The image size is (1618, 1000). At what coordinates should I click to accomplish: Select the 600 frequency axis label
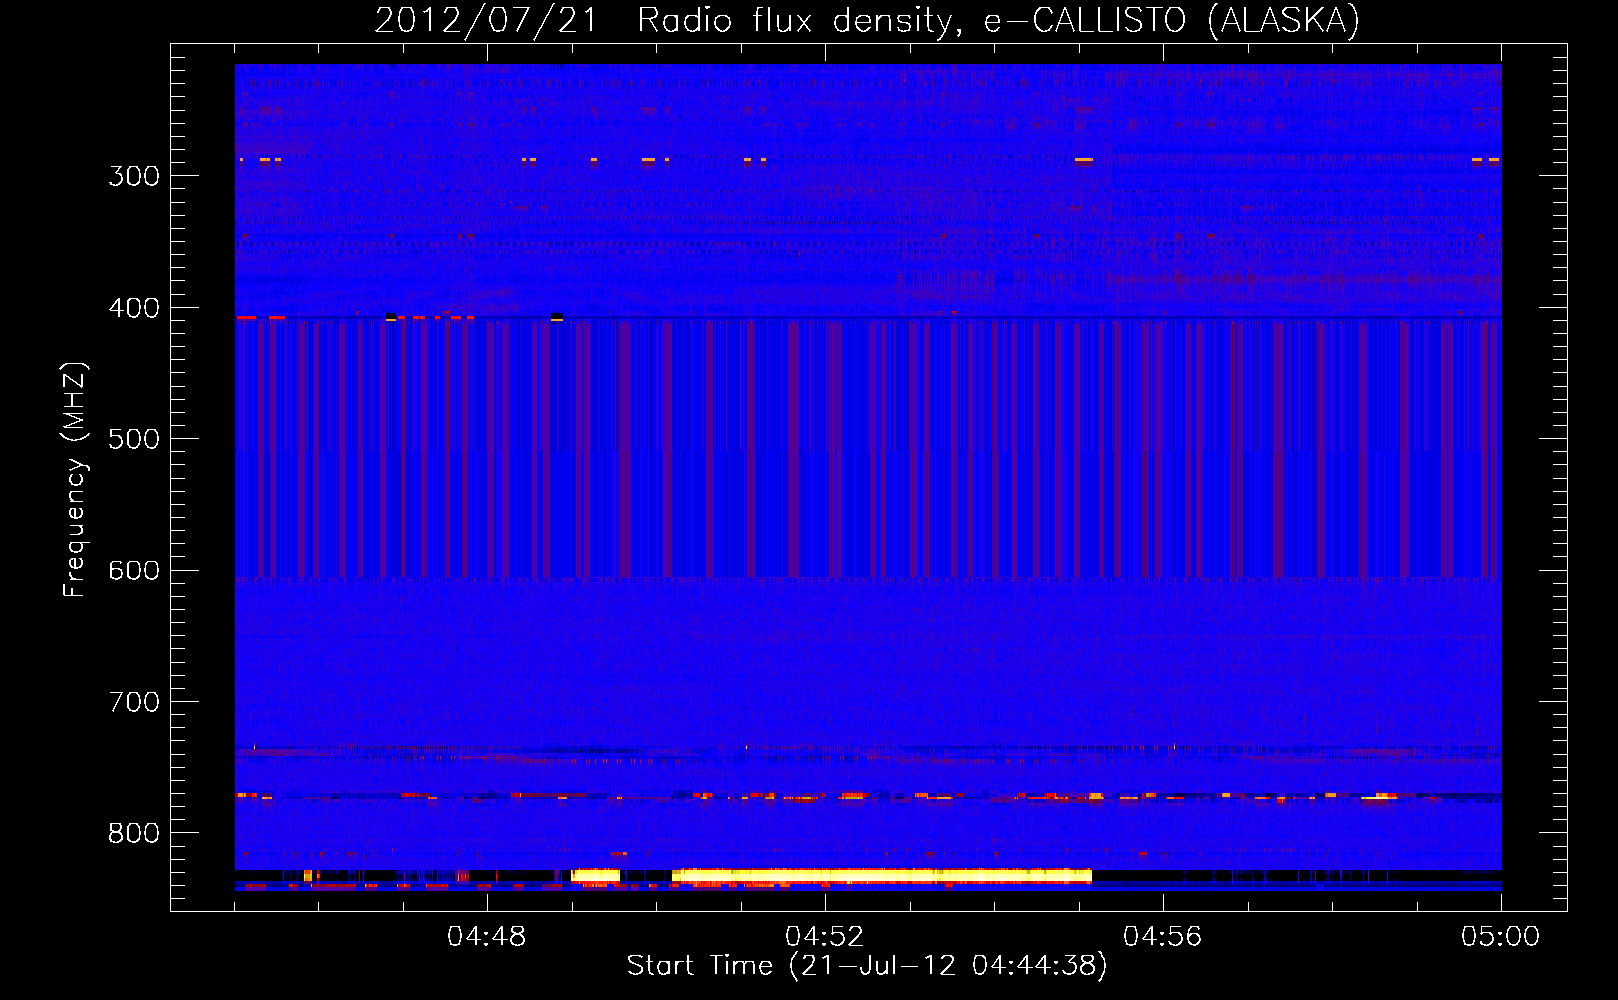[x=134, y=571]
